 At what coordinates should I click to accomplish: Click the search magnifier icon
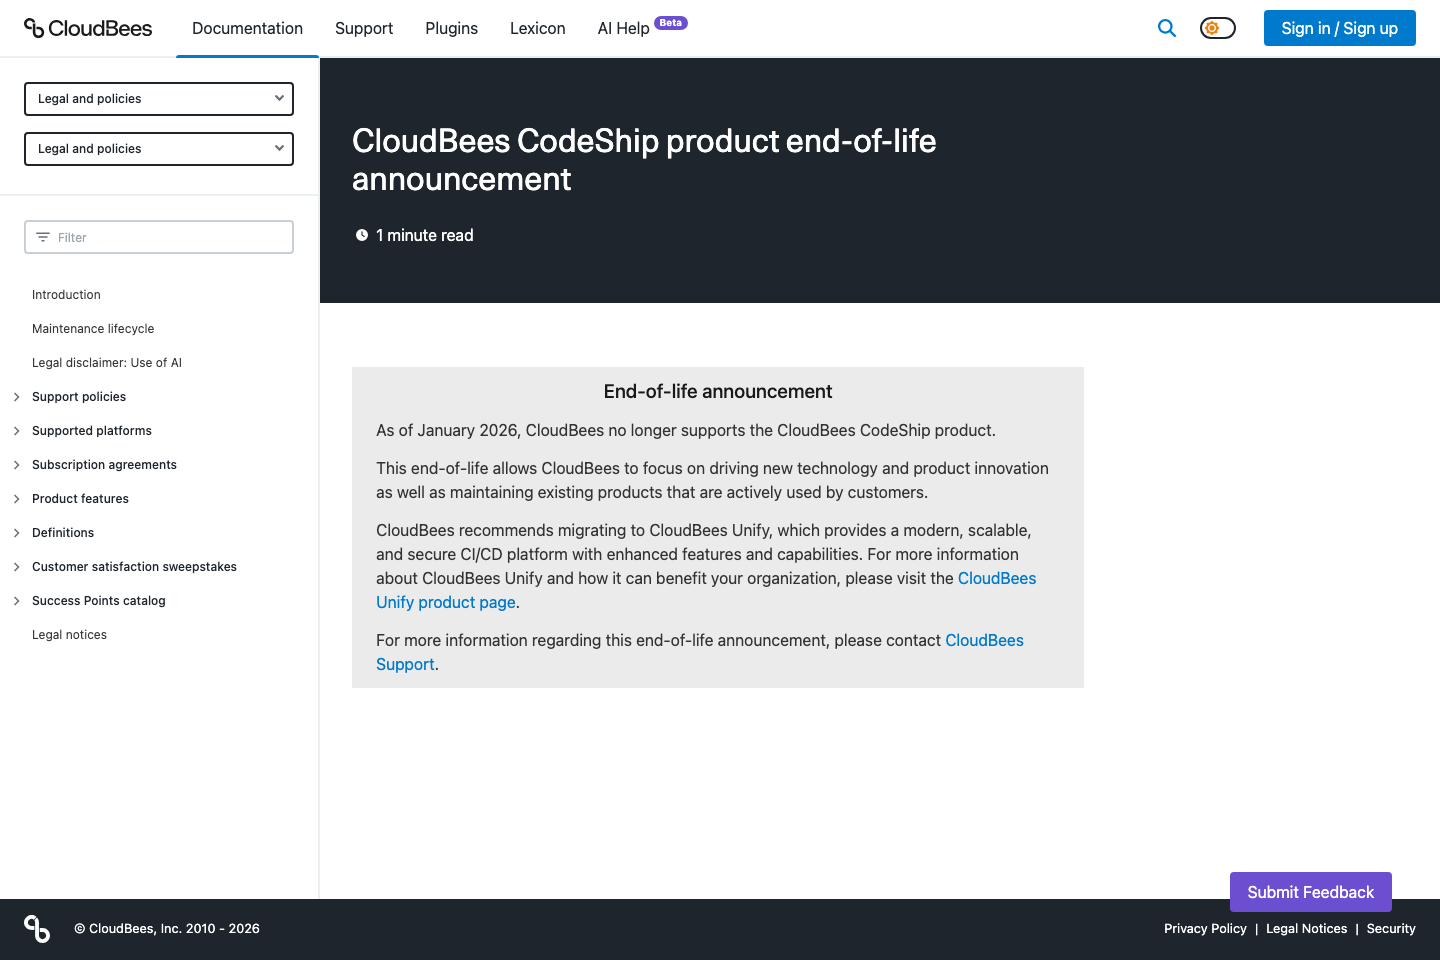point(1166,28)
